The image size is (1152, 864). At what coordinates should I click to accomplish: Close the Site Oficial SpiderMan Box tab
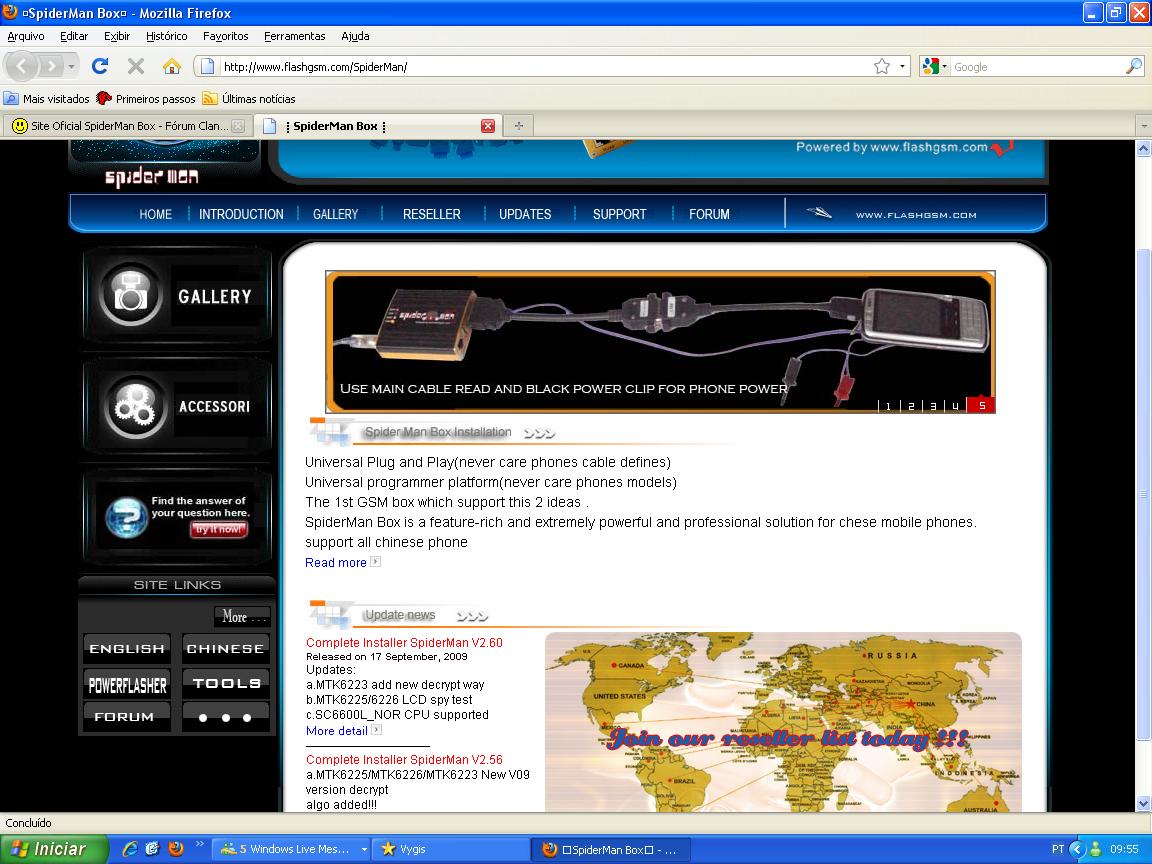pyautogui.click(x=238, y=126)
